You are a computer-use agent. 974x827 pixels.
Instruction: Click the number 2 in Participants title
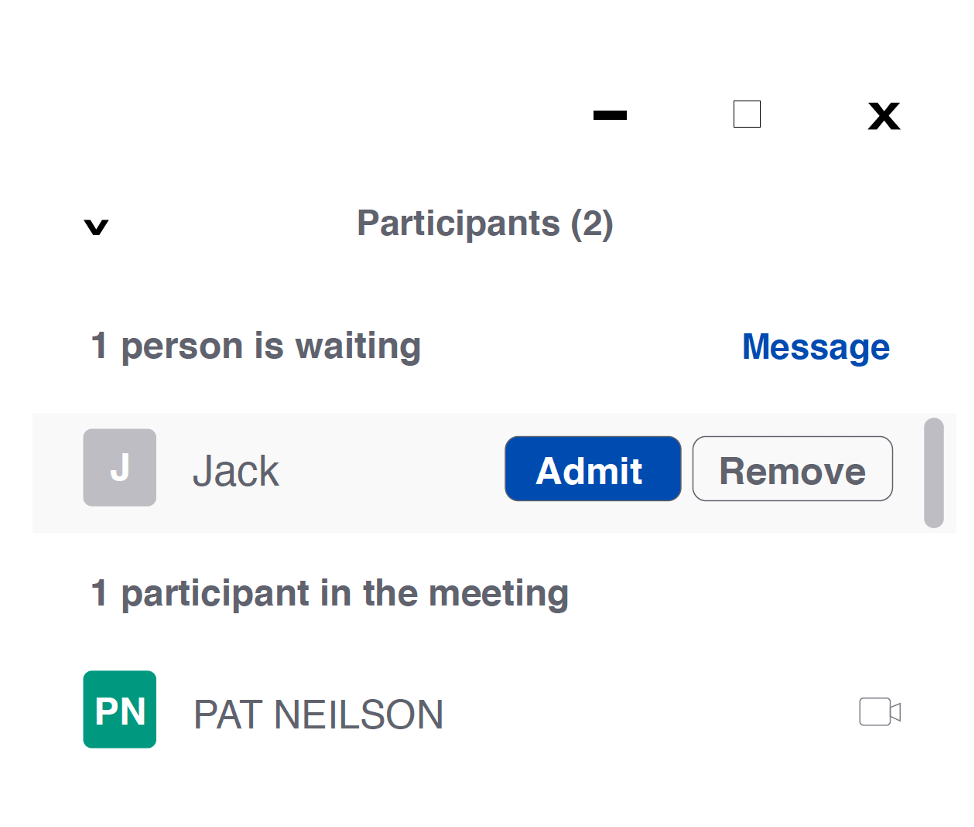click(591, 224)
